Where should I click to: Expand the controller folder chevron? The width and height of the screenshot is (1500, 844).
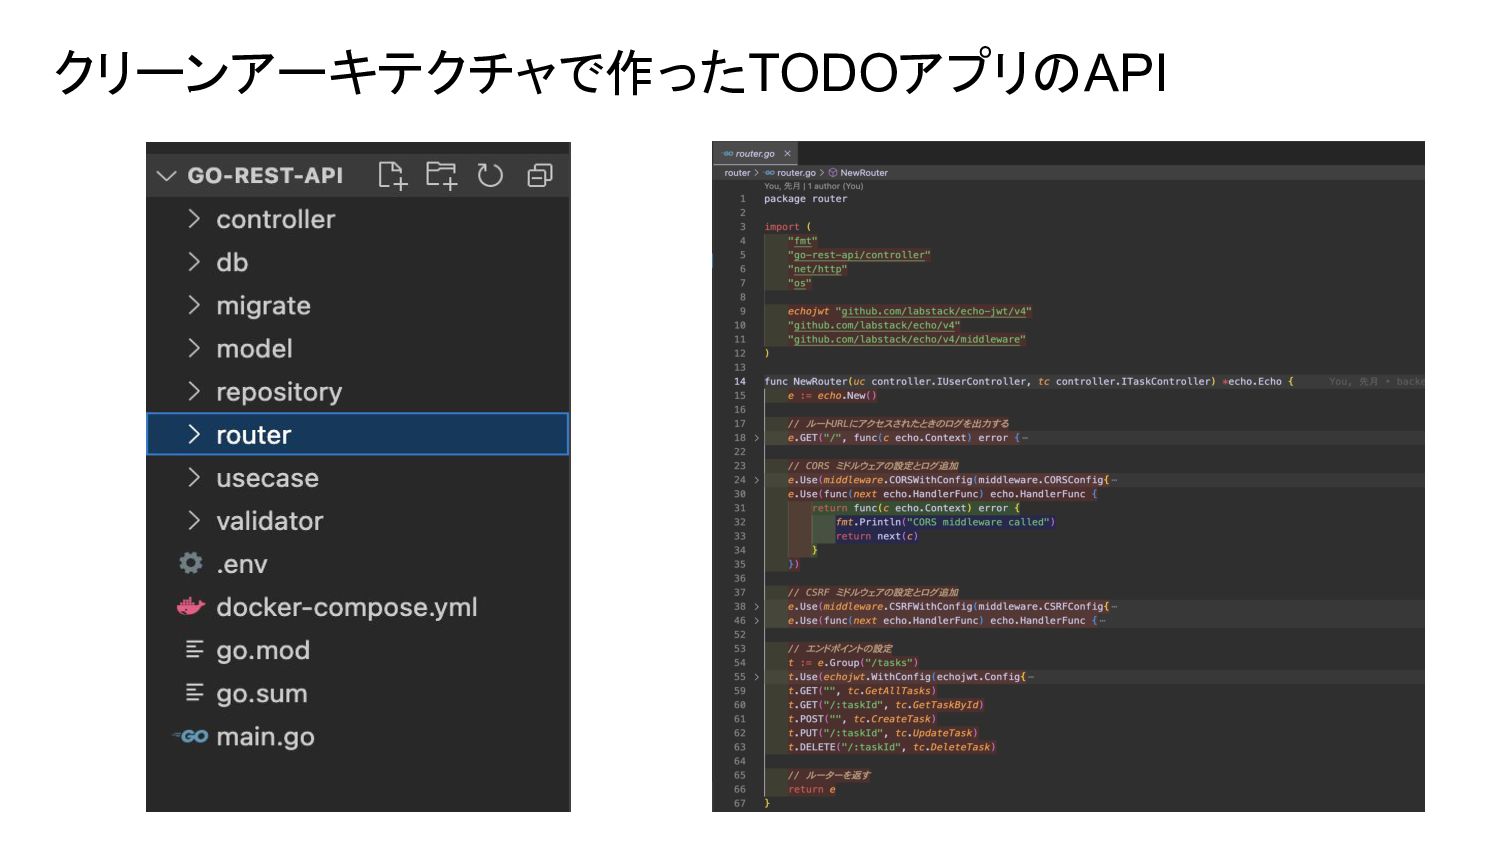tap(194, 219)
